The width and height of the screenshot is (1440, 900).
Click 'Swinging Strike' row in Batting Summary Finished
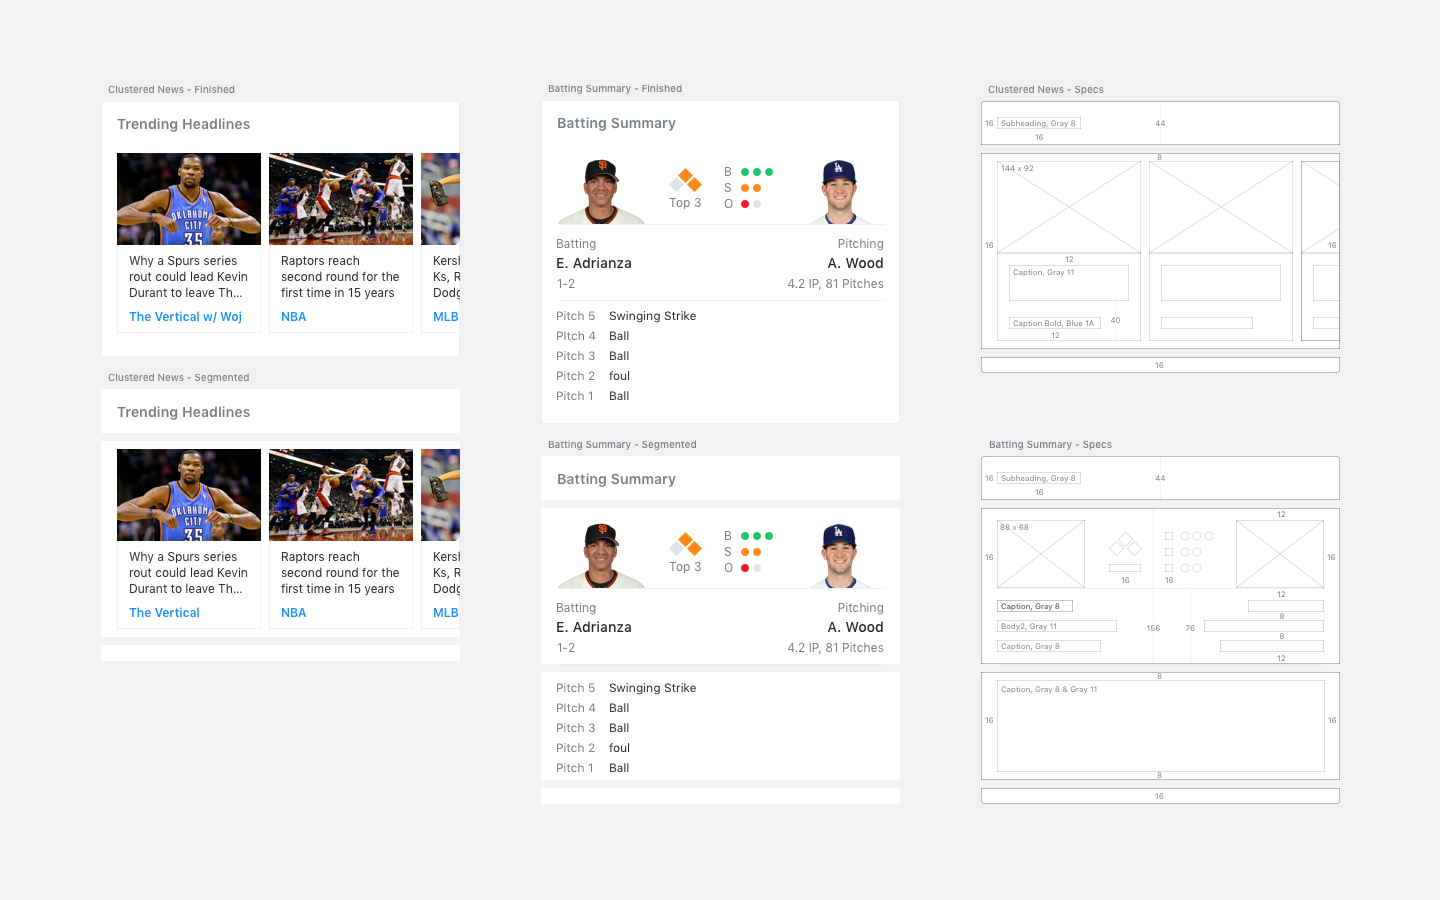[x=626, y=316]
